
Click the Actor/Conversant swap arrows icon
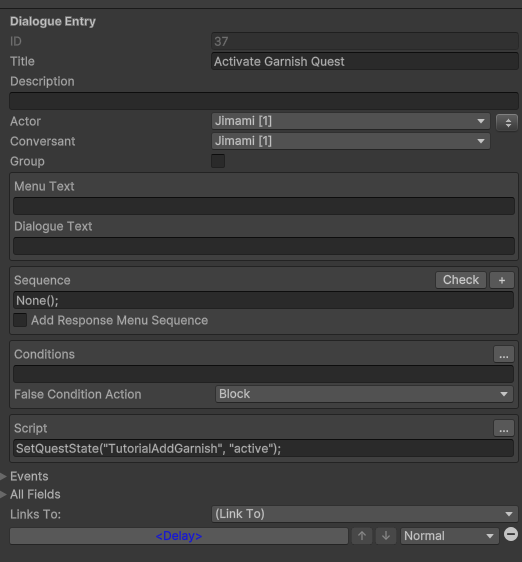coord(507,123)
